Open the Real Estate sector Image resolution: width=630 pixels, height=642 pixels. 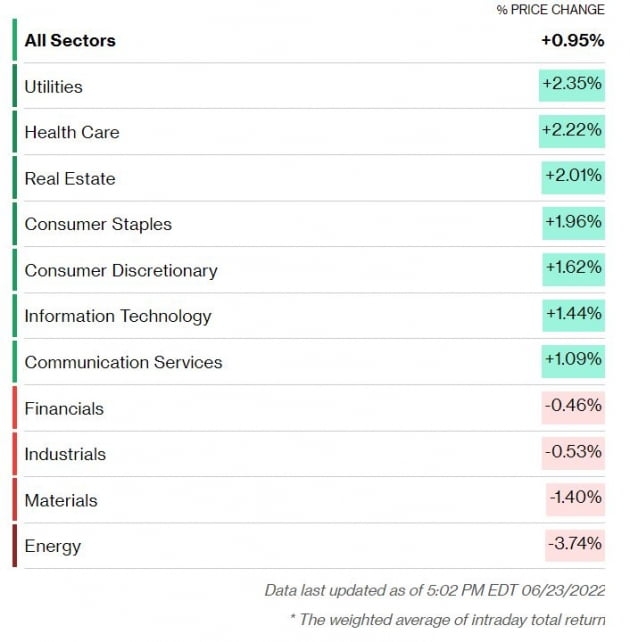click(70, 179)
